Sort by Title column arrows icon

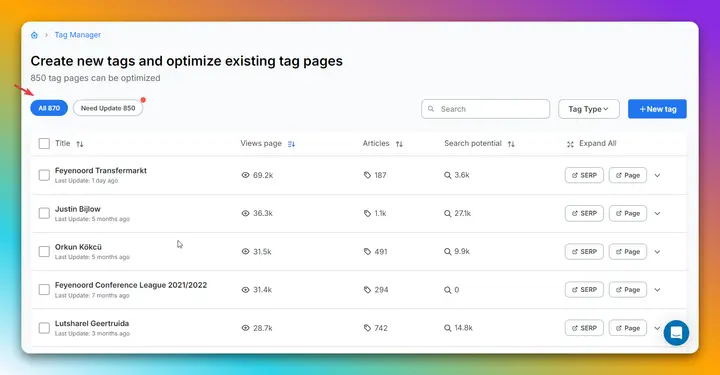point(80,144)
